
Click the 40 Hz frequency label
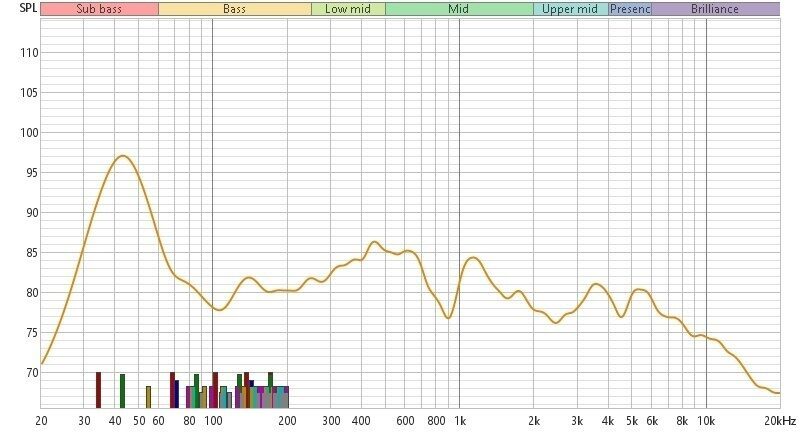point(115,421)
